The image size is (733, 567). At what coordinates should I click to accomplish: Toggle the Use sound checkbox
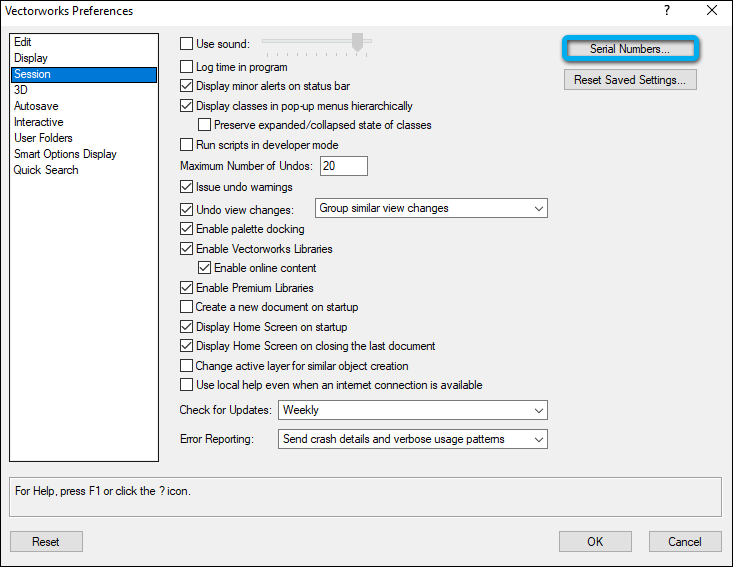(x=187, y=44)
